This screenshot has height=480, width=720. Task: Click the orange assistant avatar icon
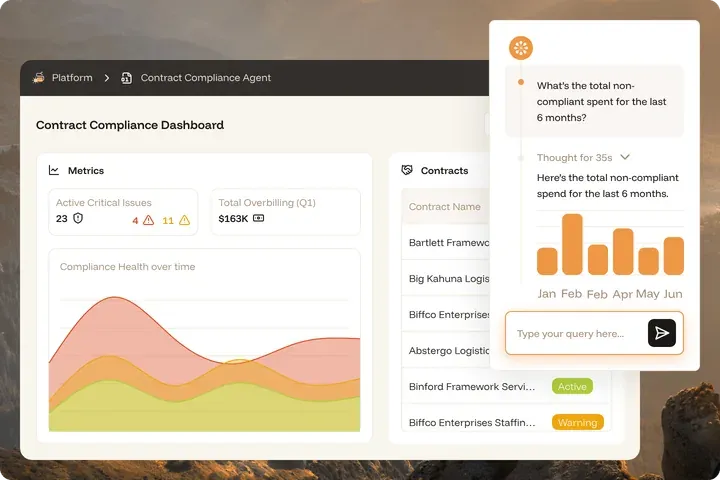[x=521, y=48]
